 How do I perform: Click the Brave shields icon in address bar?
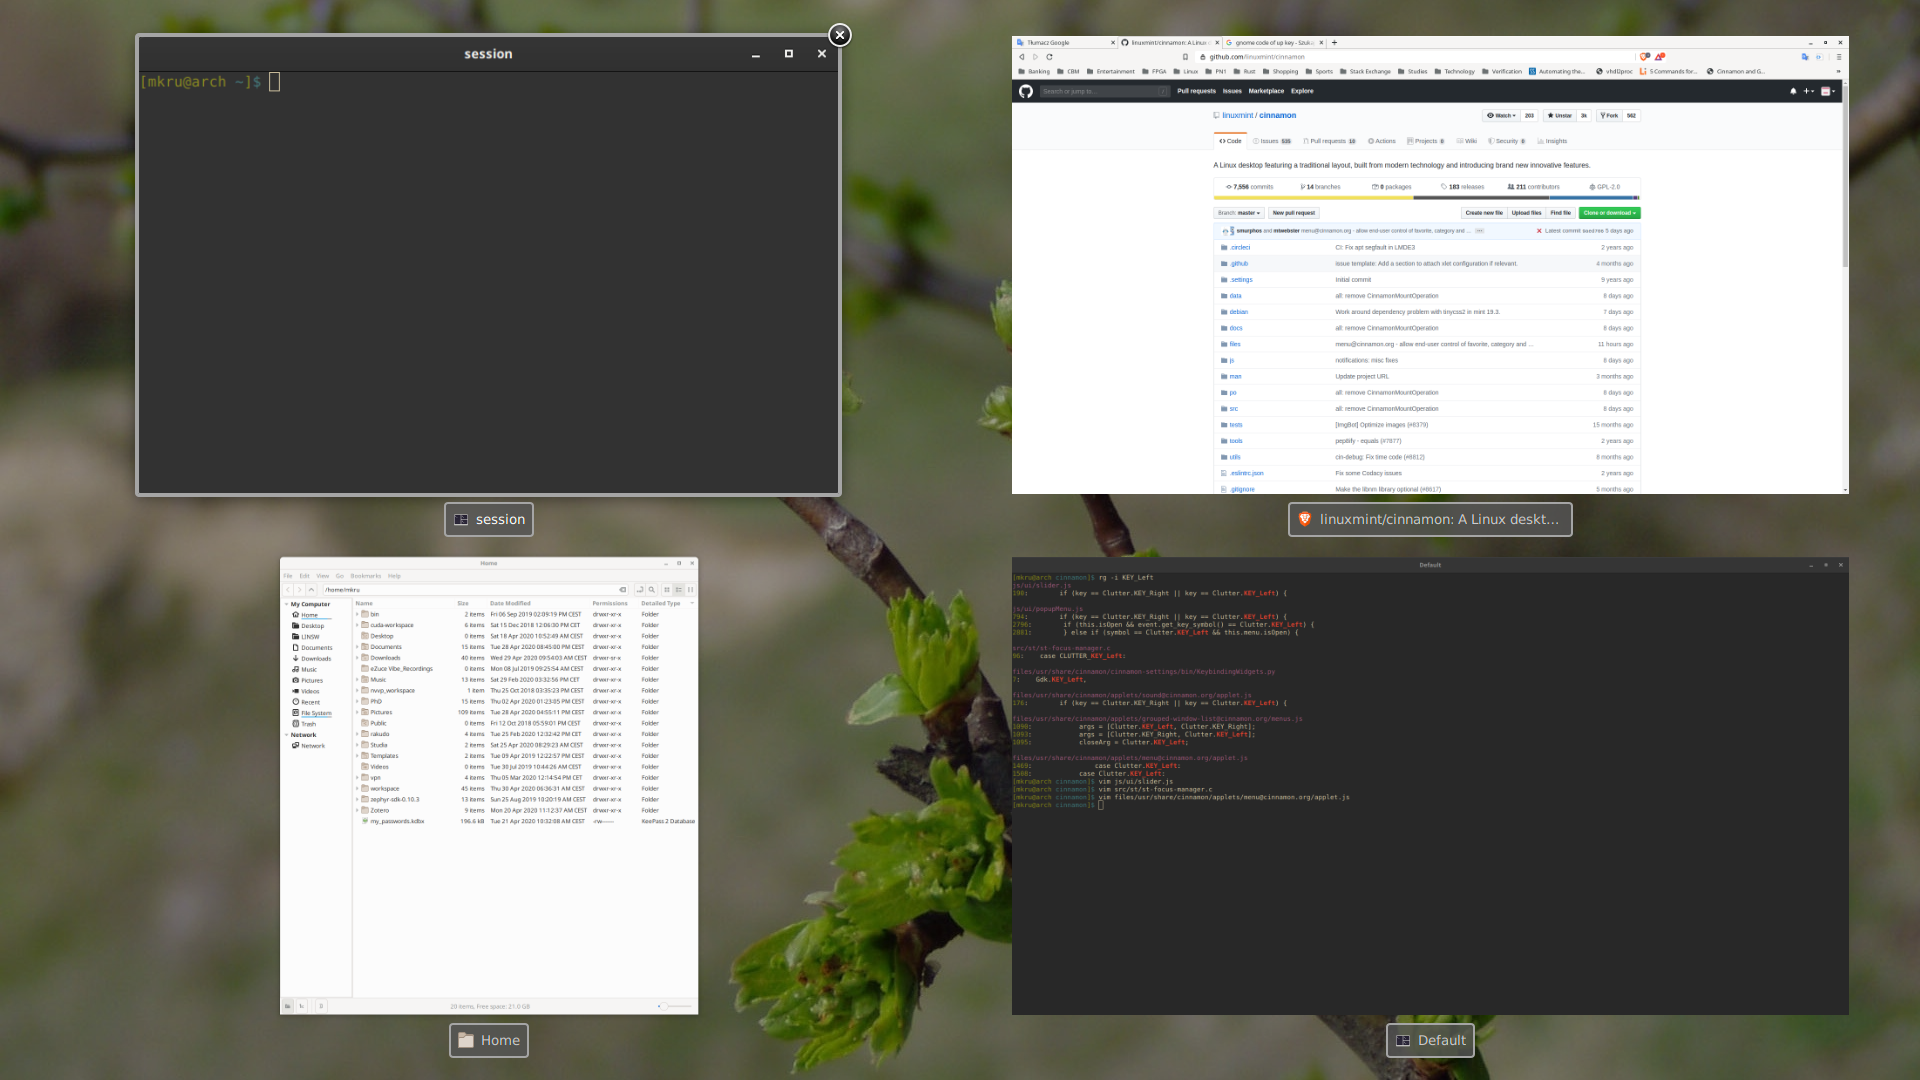[1644, 57]
